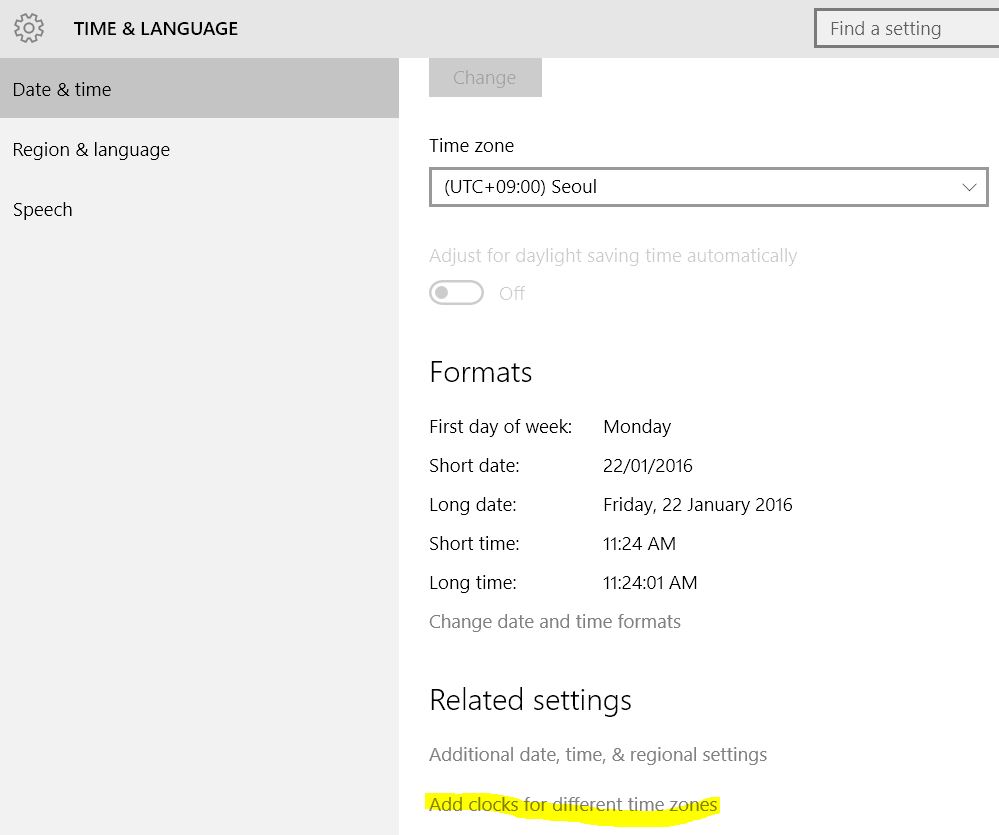
Task: Click Change date and time formats
Action: [555, 621]
